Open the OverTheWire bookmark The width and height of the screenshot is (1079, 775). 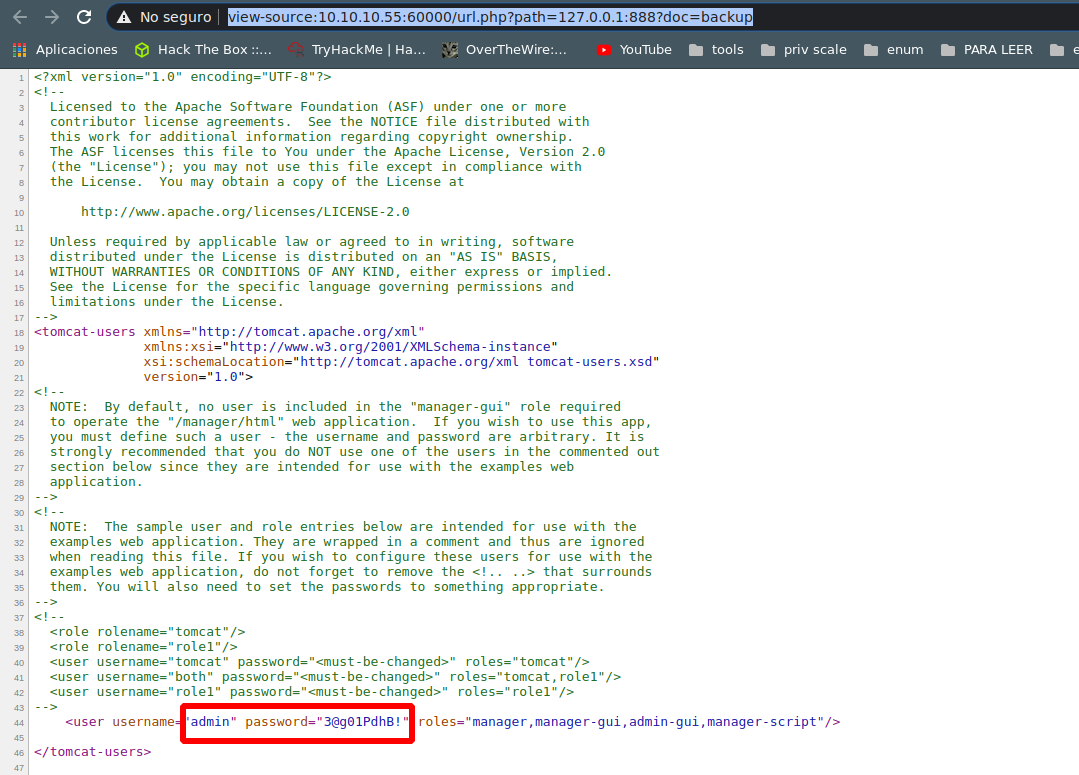[x=504, y=50]
